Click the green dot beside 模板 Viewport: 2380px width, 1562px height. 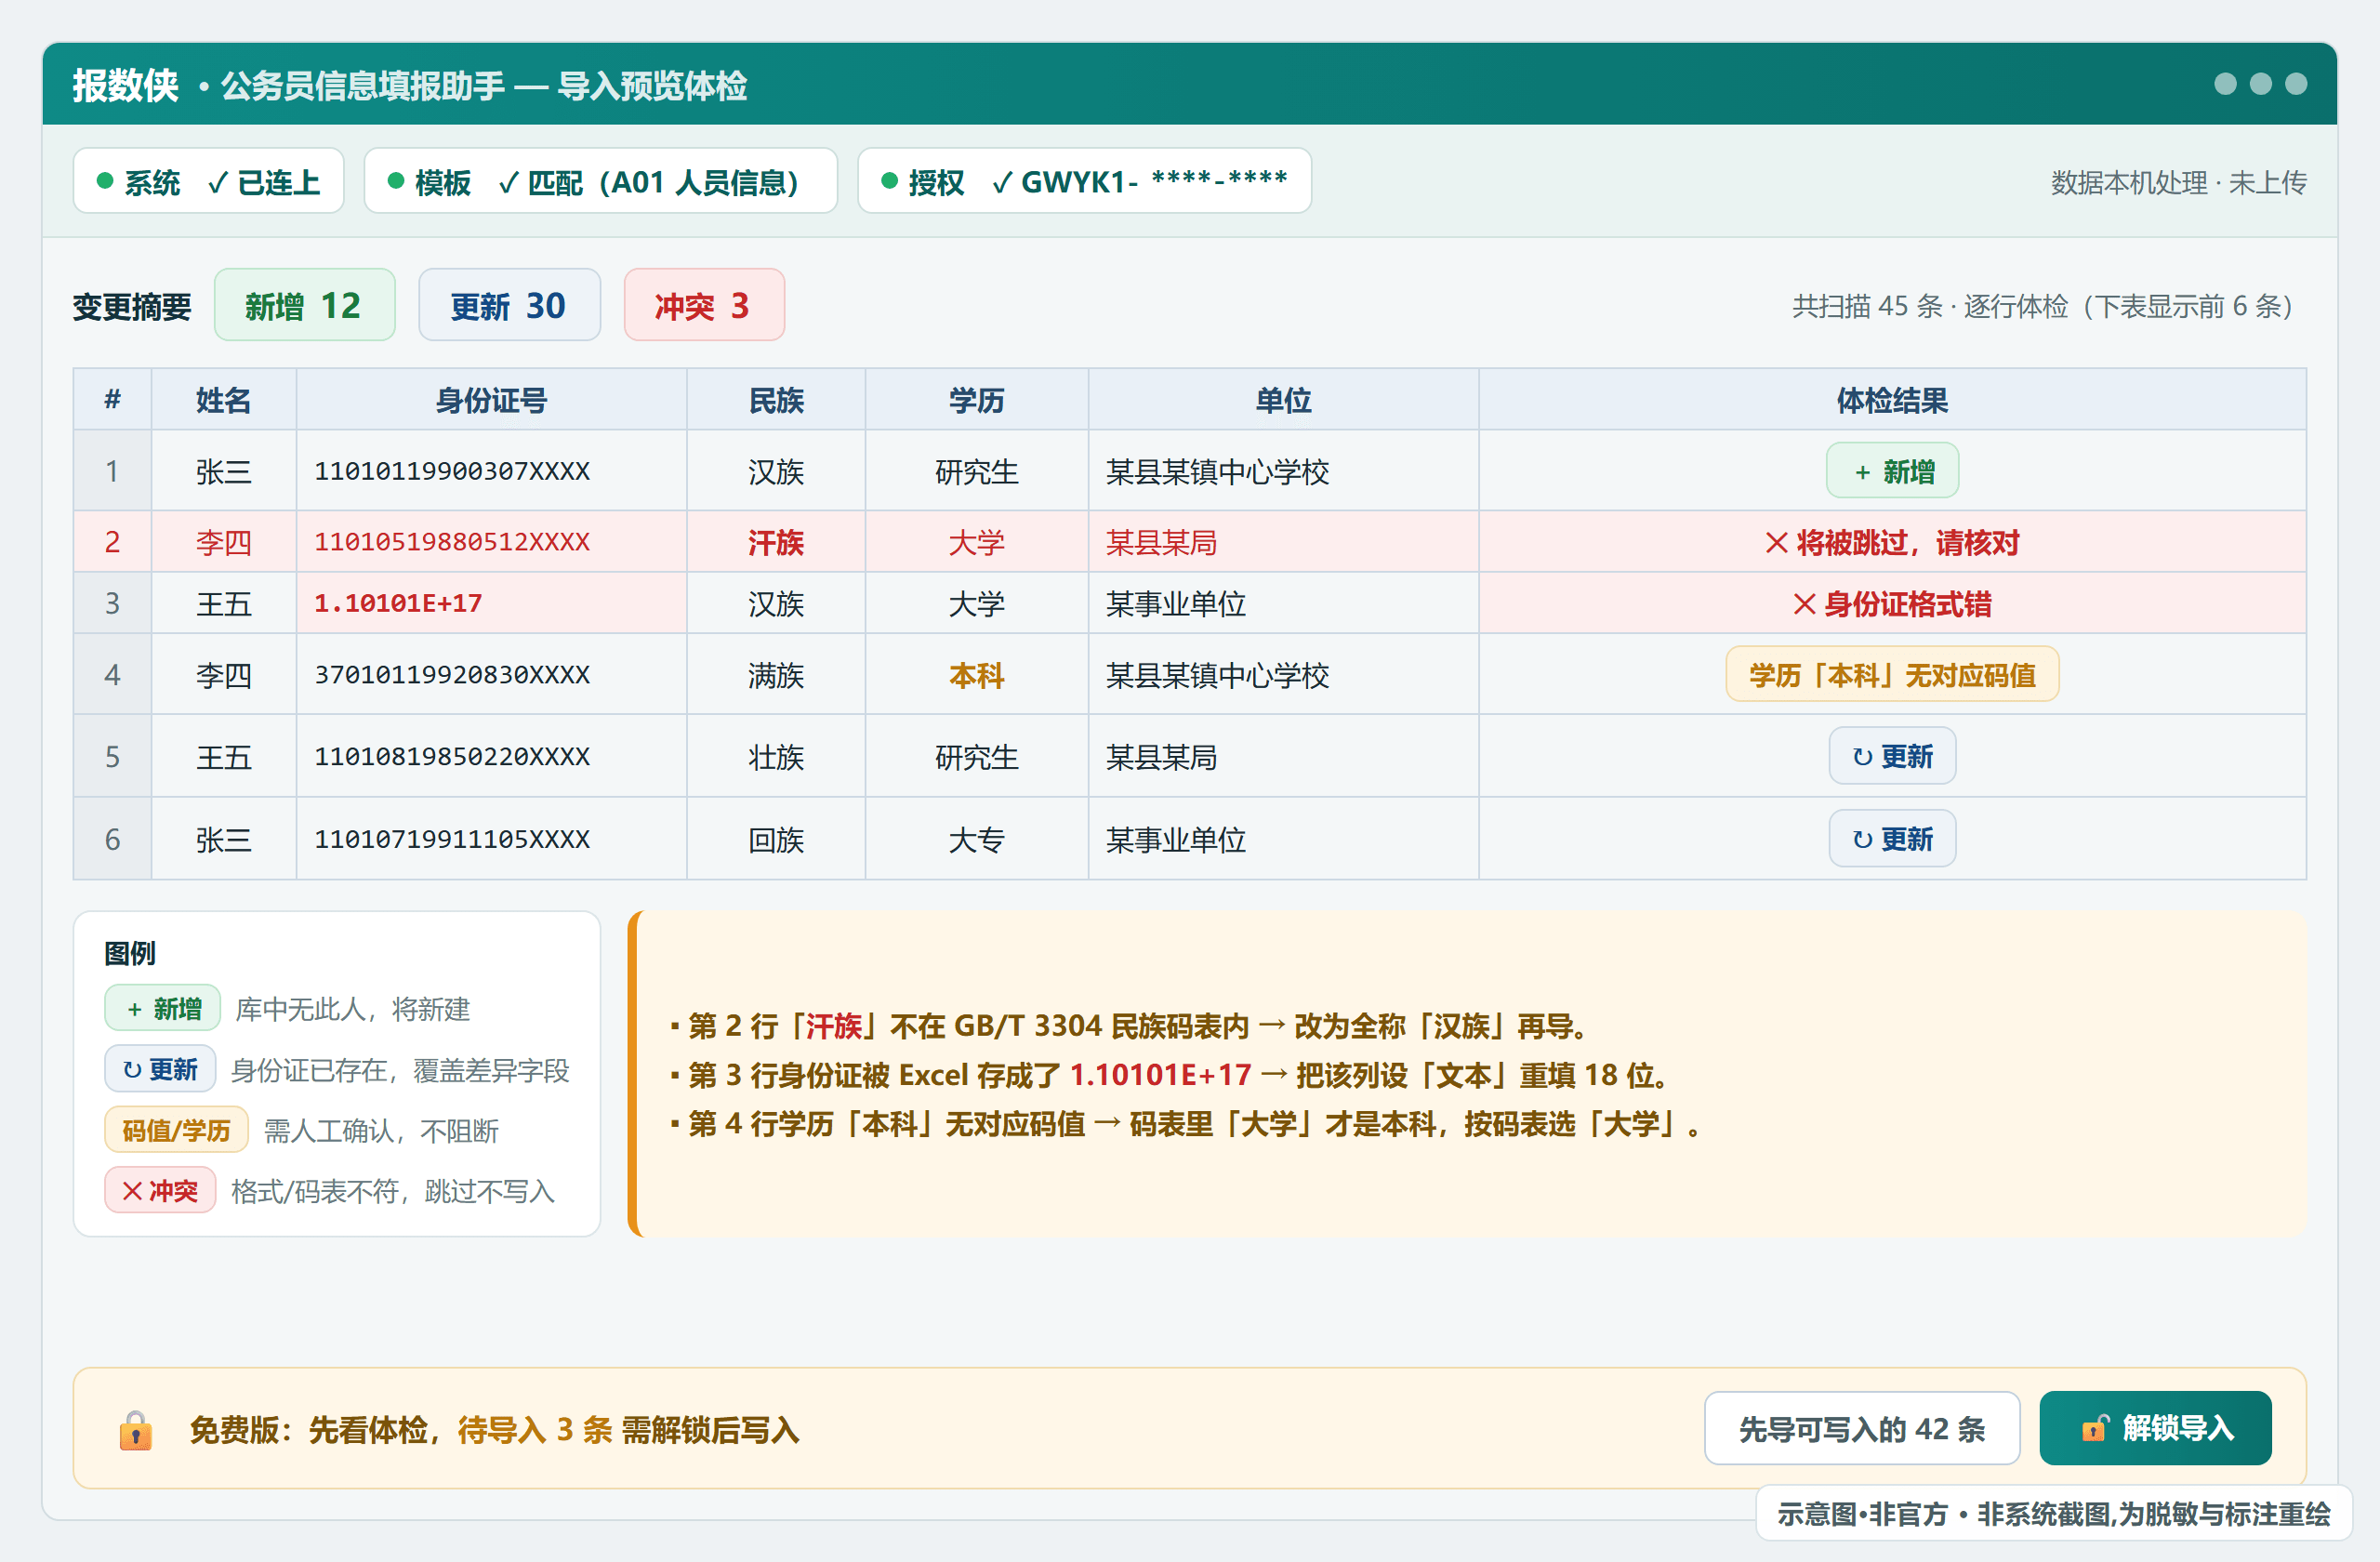pos(395,181)
